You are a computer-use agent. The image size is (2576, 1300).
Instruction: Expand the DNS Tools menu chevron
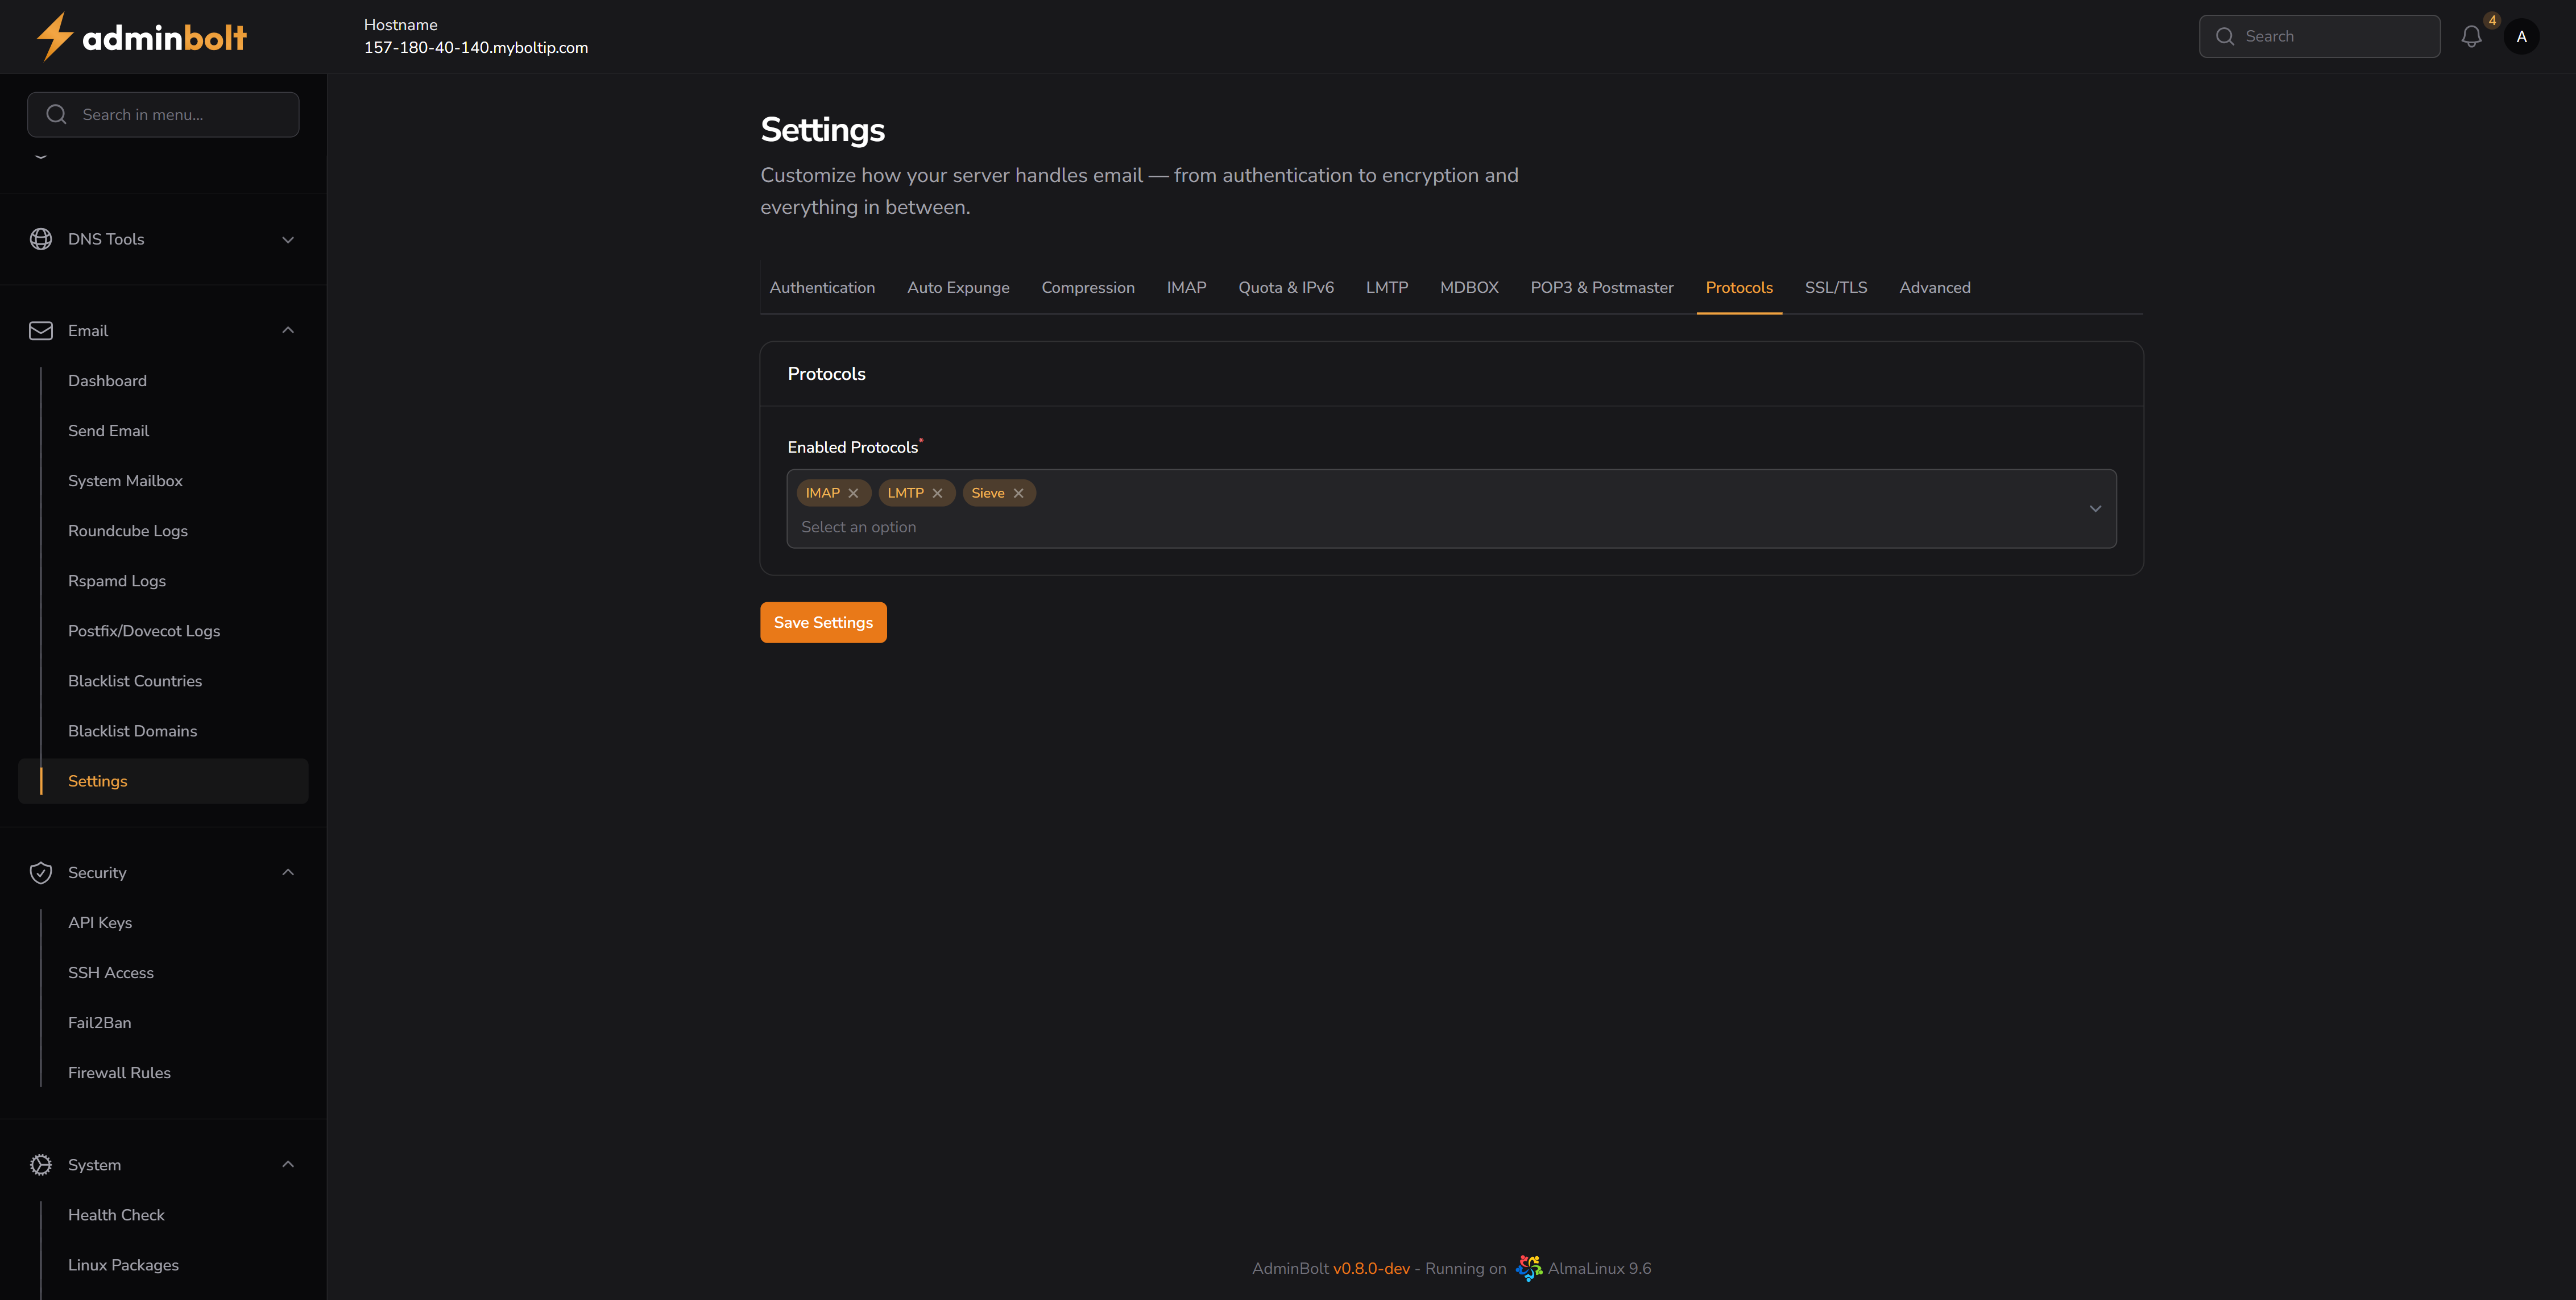point(288,240)
